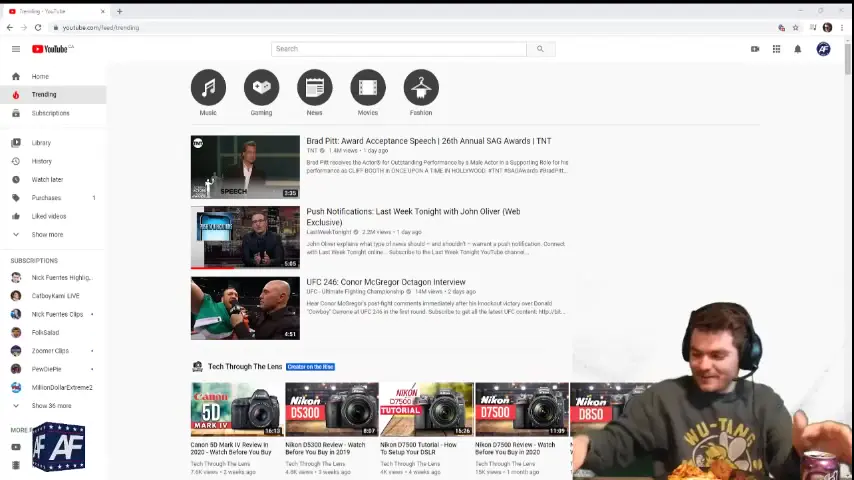Open the Fashion trending category

(x=421, y=88)
